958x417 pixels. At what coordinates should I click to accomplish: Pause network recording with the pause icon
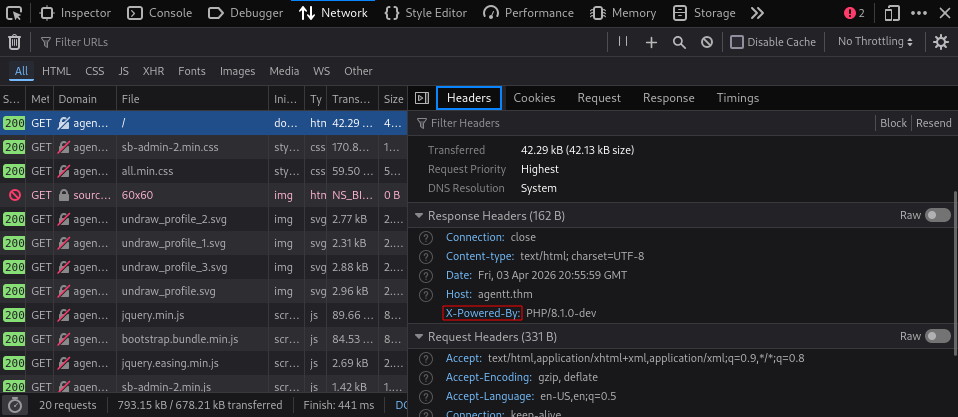[623, 42]
